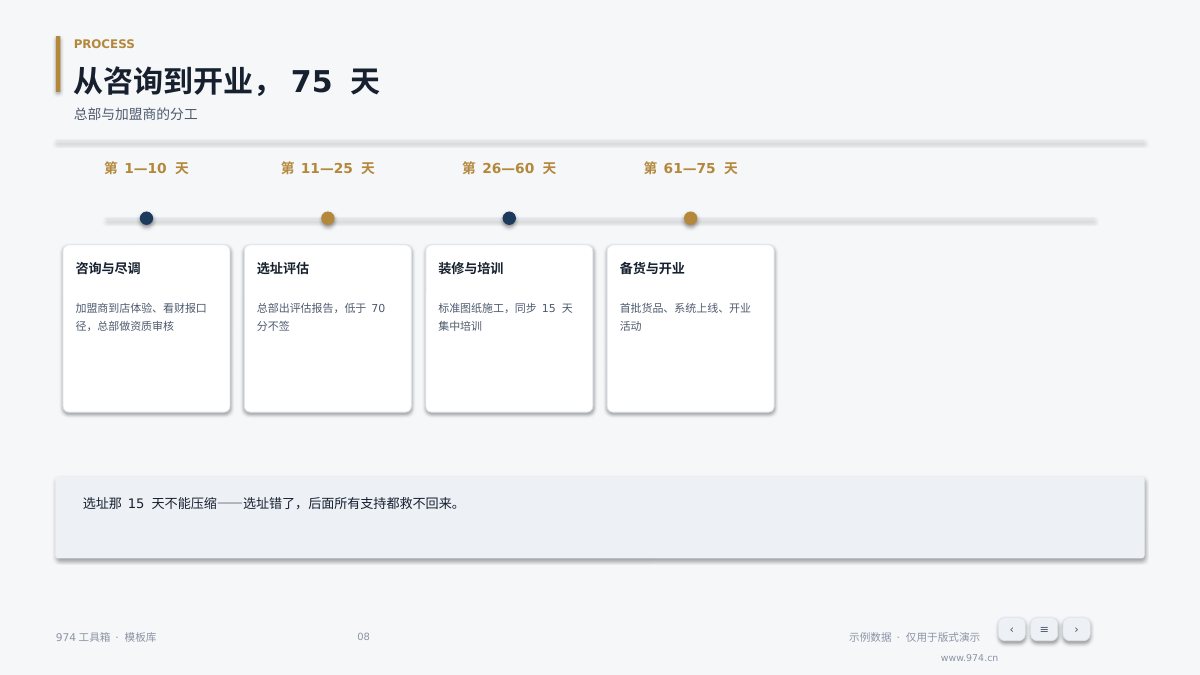Select the timeline dot for 第 26—60 天
This screenshot has width=1200, height=675.
pos(509,218)
